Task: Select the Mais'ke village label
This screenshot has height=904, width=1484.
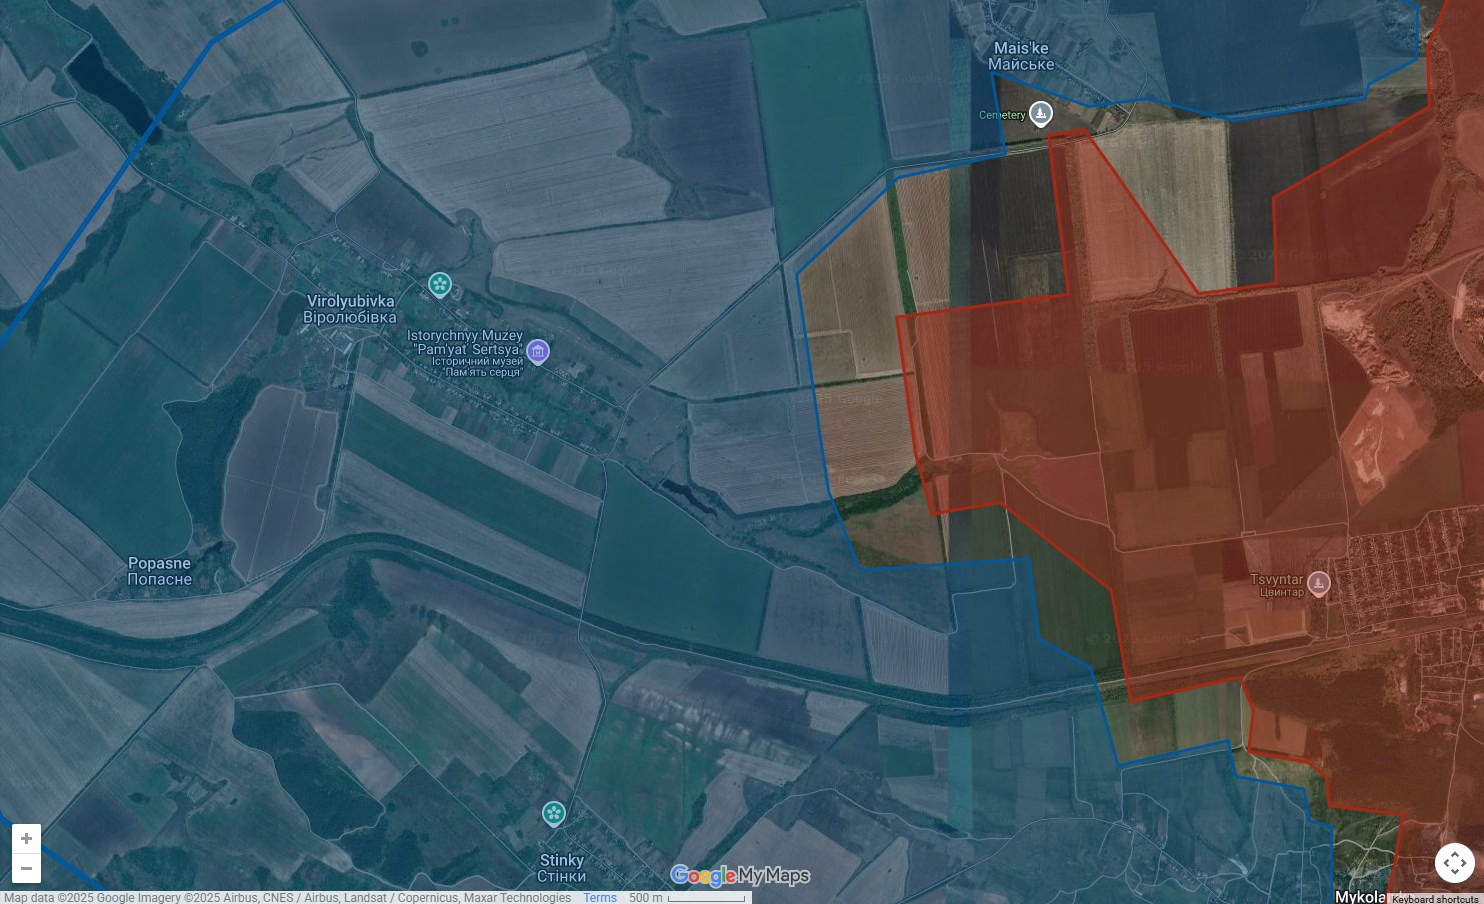Action: point(1021,56)
